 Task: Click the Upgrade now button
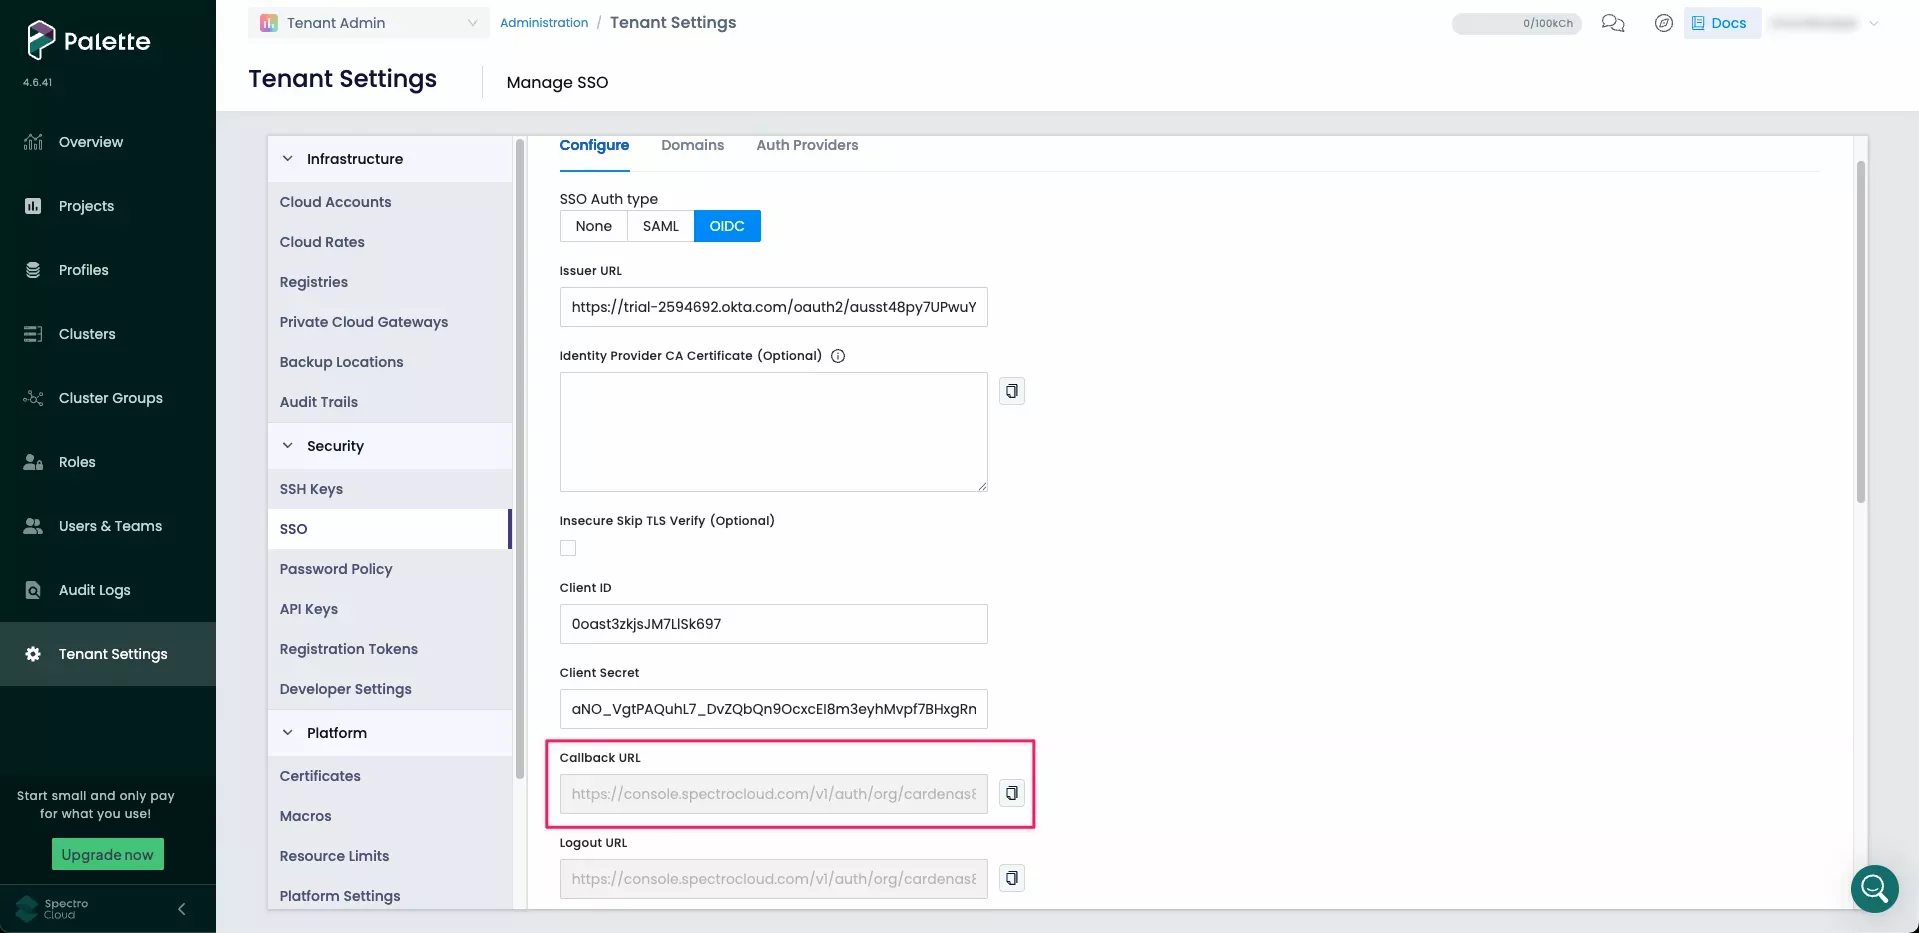[x=107, y=854]
